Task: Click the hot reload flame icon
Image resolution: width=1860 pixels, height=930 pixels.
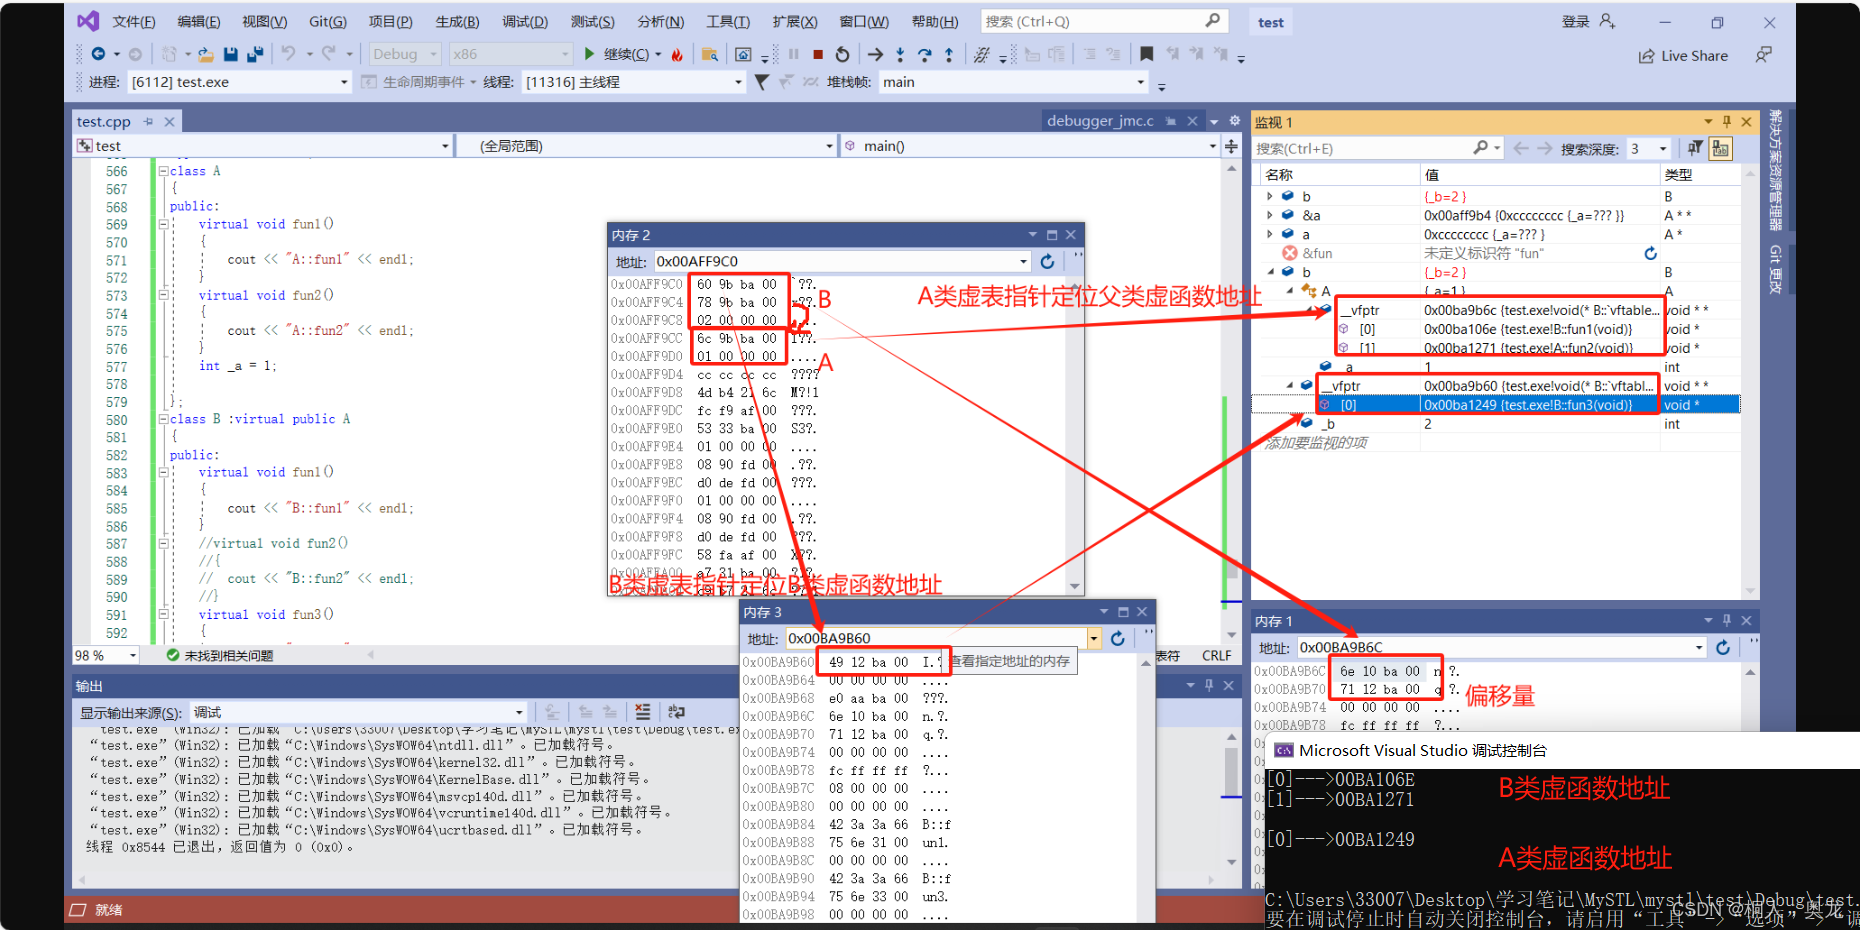Action: pos(677,54)
